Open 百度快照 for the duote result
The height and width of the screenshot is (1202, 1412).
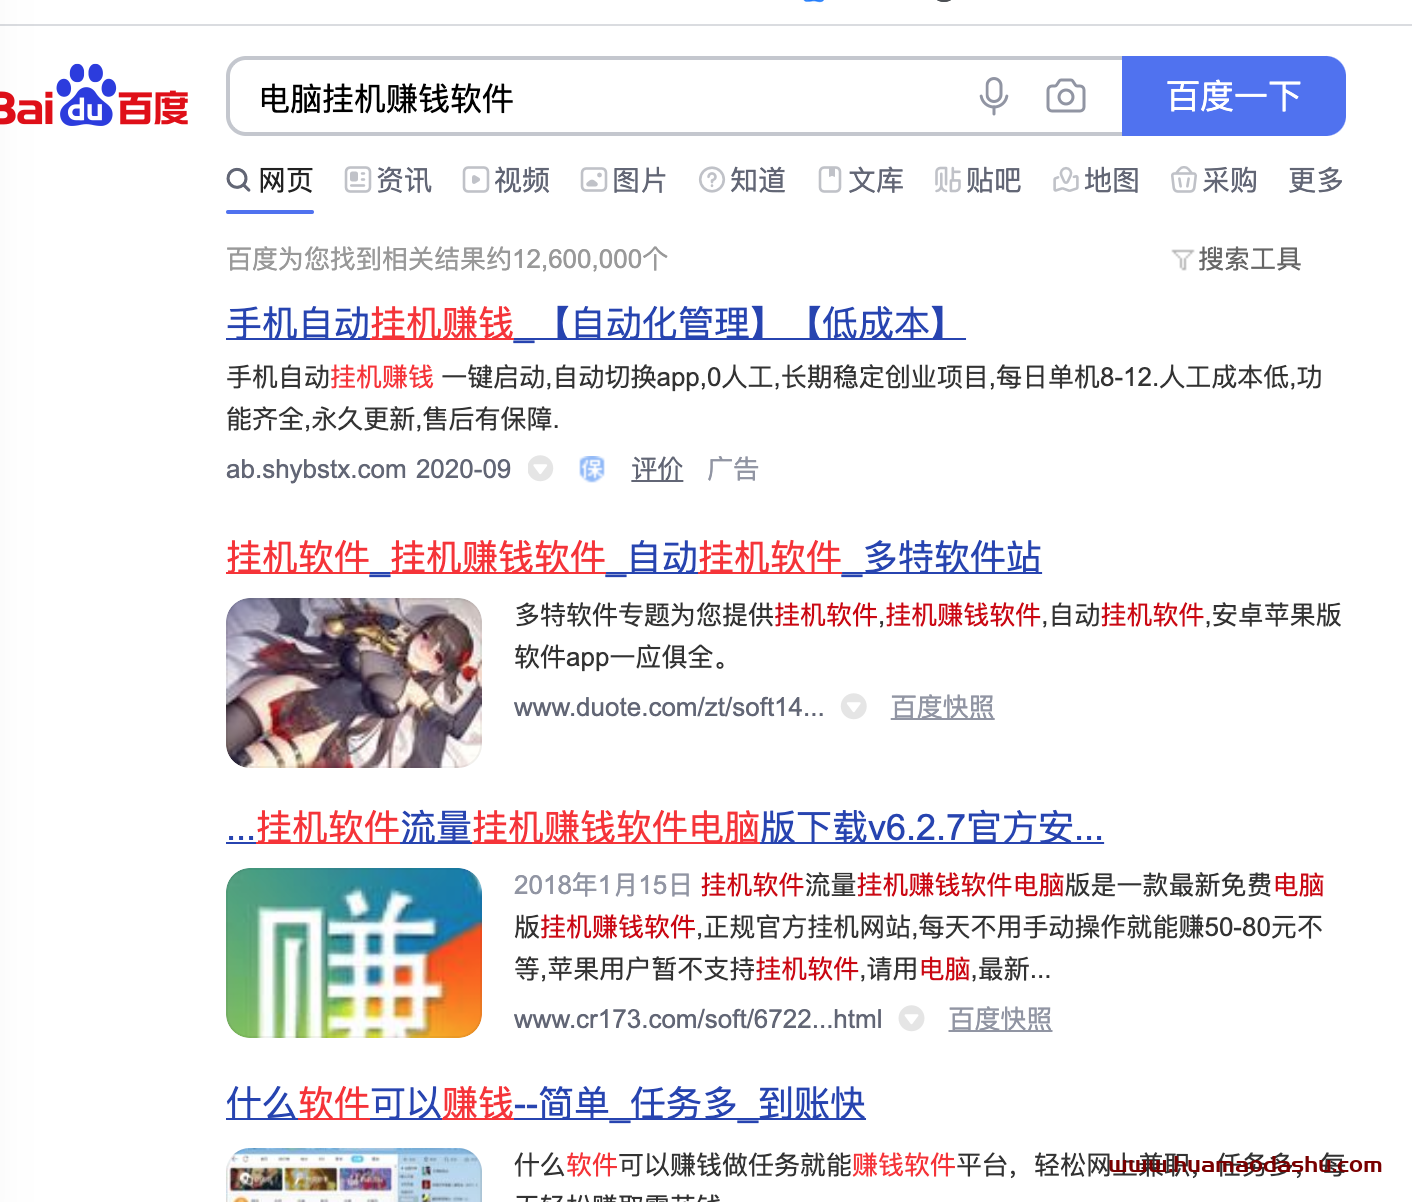[942, 707]
